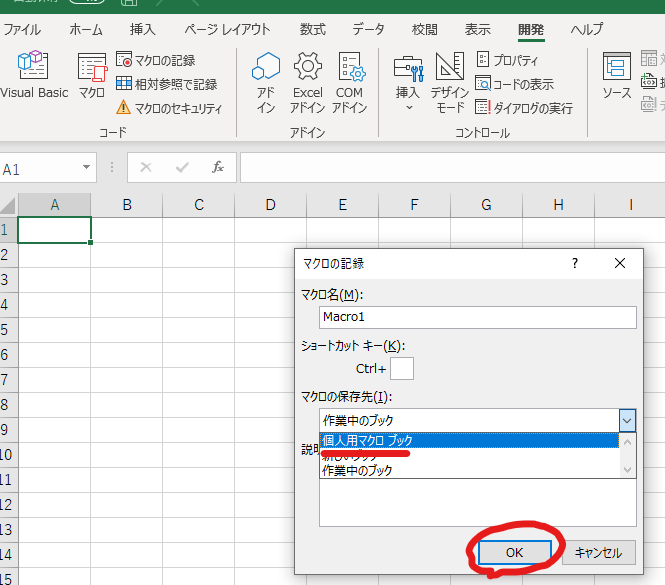This screenshot has width=665, height=585.
Task: Open the ヘルプ tab
Action: click(587, 29)
